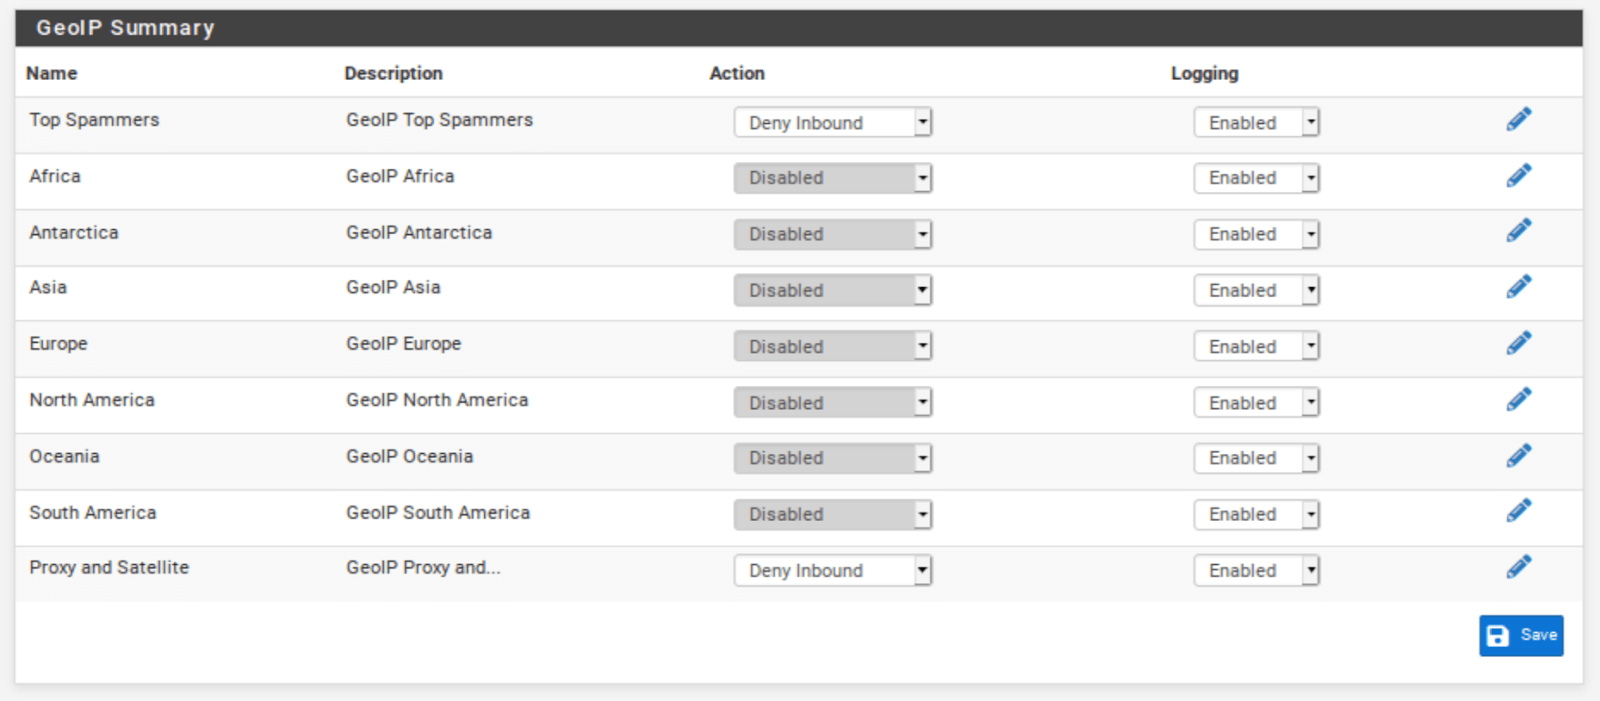The height and width of the screenshot is (701, 1600).
Task: Click the pencil icon for Africa row
Action: pyautogui.click(x=1519, y=175)
